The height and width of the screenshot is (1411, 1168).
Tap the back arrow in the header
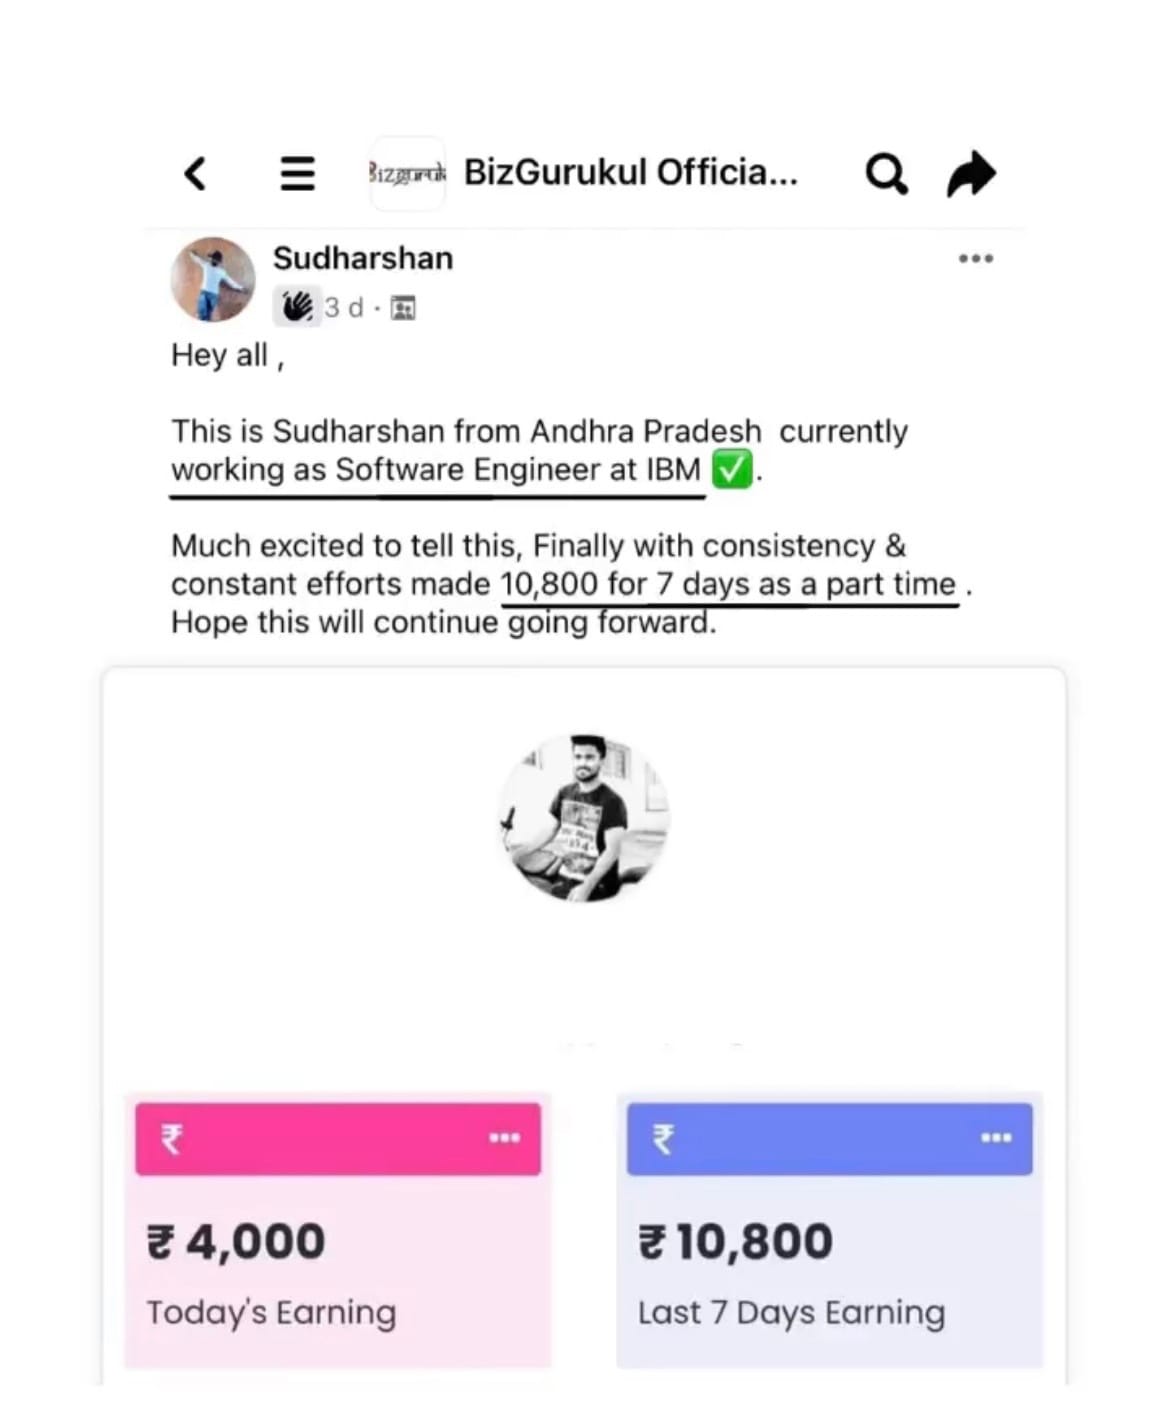[x=195, y=173]
